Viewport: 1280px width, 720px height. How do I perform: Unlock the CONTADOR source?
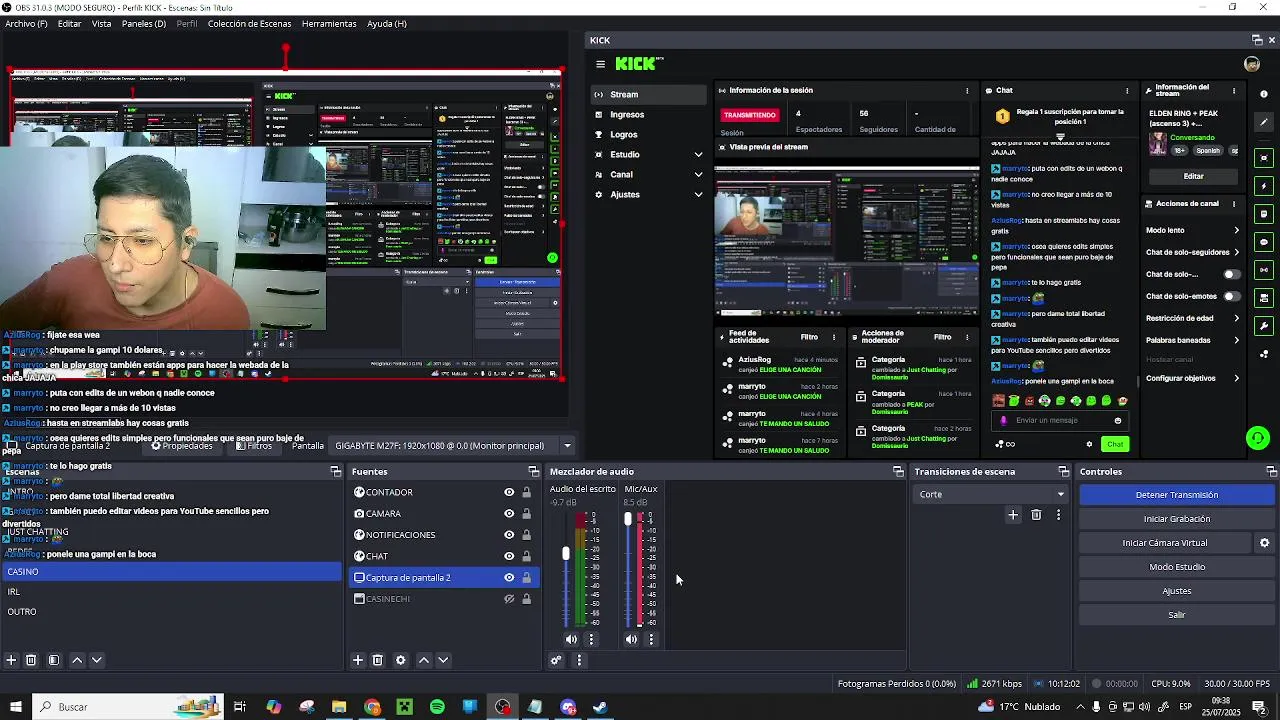point(526,492)
